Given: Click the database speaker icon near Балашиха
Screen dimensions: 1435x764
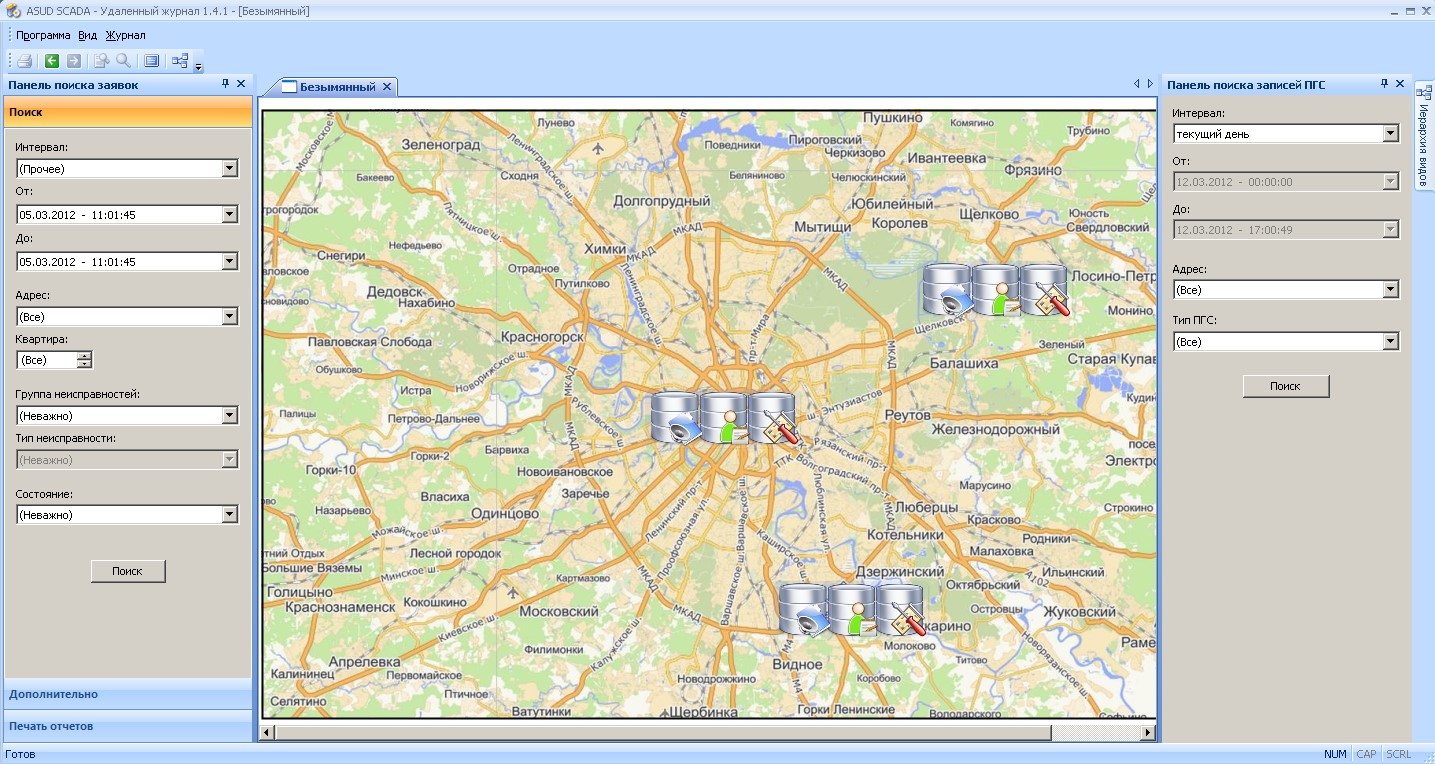Looking at the screenshot, I should (947, 290).
